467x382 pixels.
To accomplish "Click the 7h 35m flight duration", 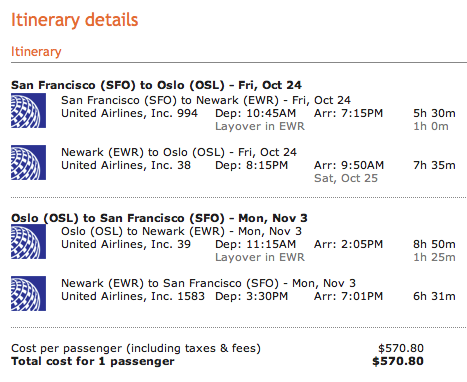I will [434, 165].
